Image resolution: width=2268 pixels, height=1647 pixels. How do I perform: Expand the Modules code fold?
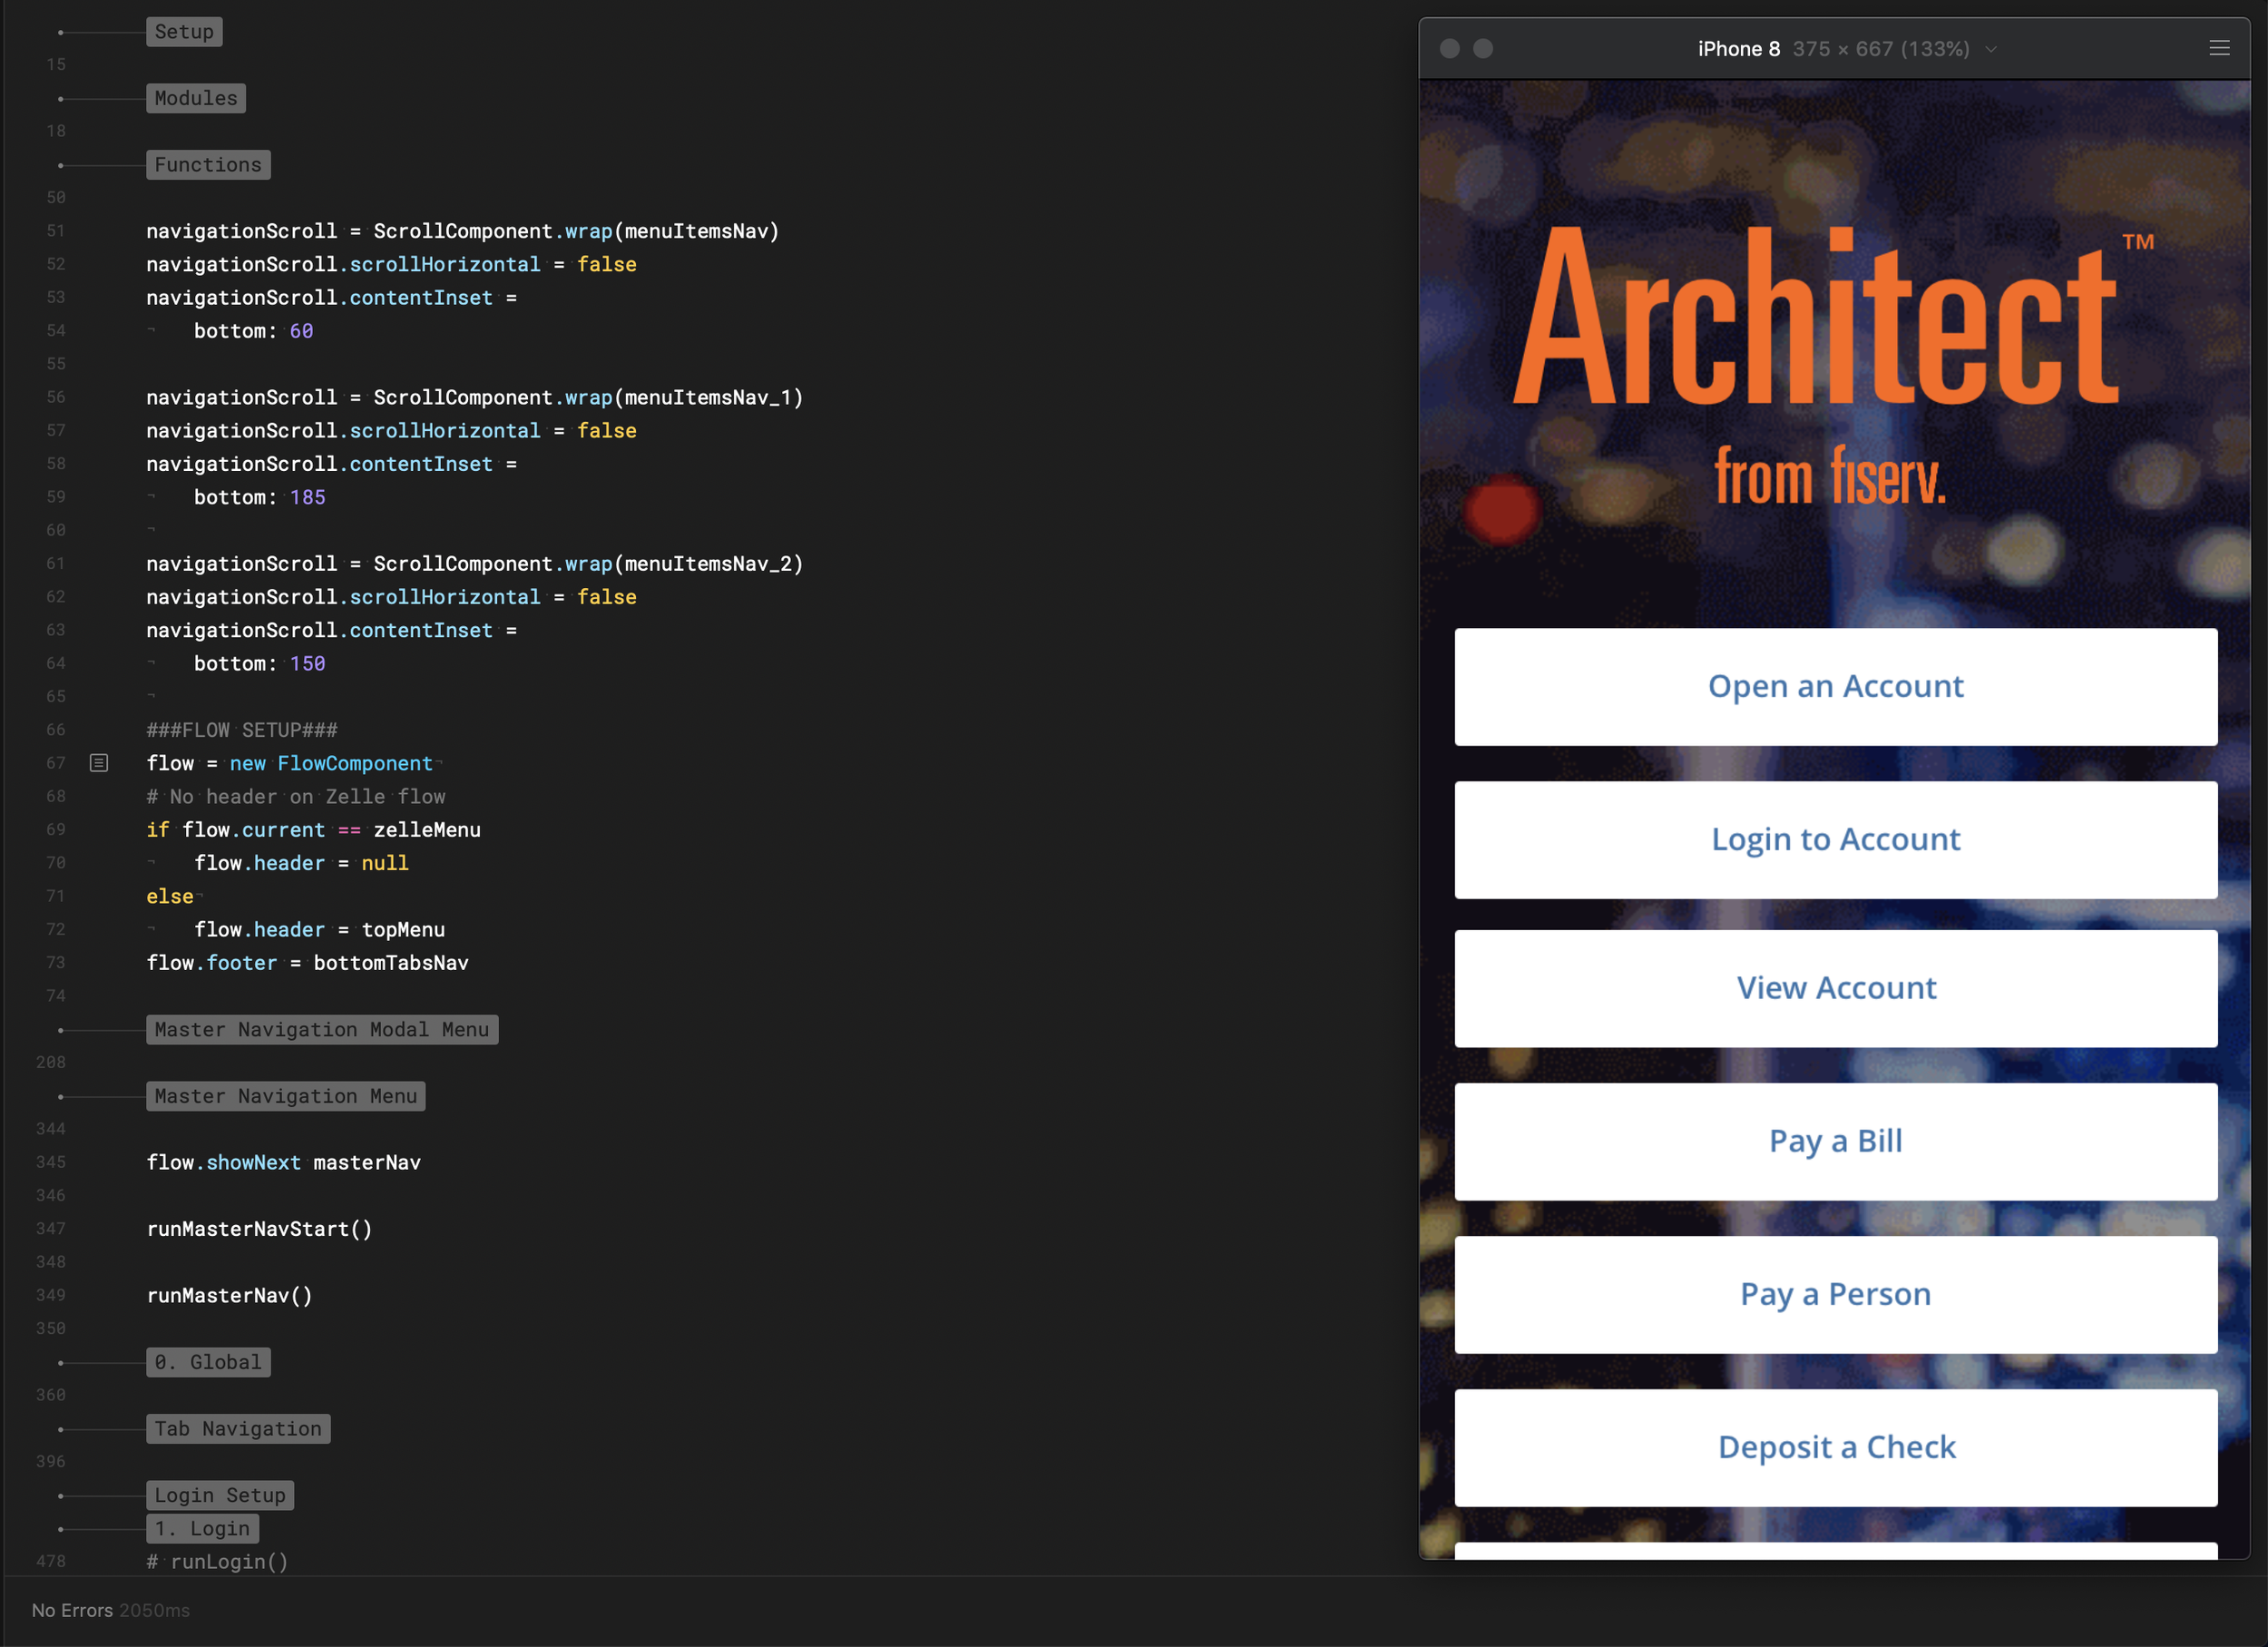pyautogui.click(x=196, y=98)
